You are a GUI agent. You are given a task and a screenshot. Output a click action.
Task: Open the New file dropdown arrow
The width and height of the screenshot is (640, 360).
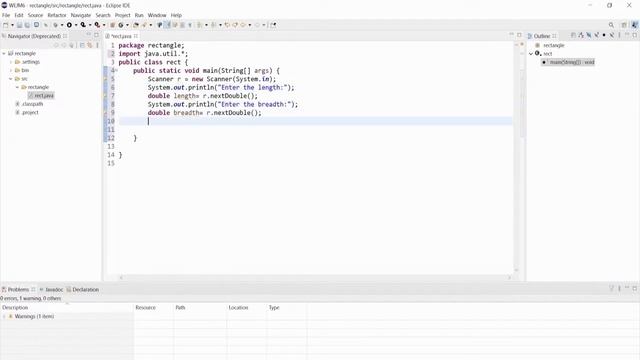point(12,25)
